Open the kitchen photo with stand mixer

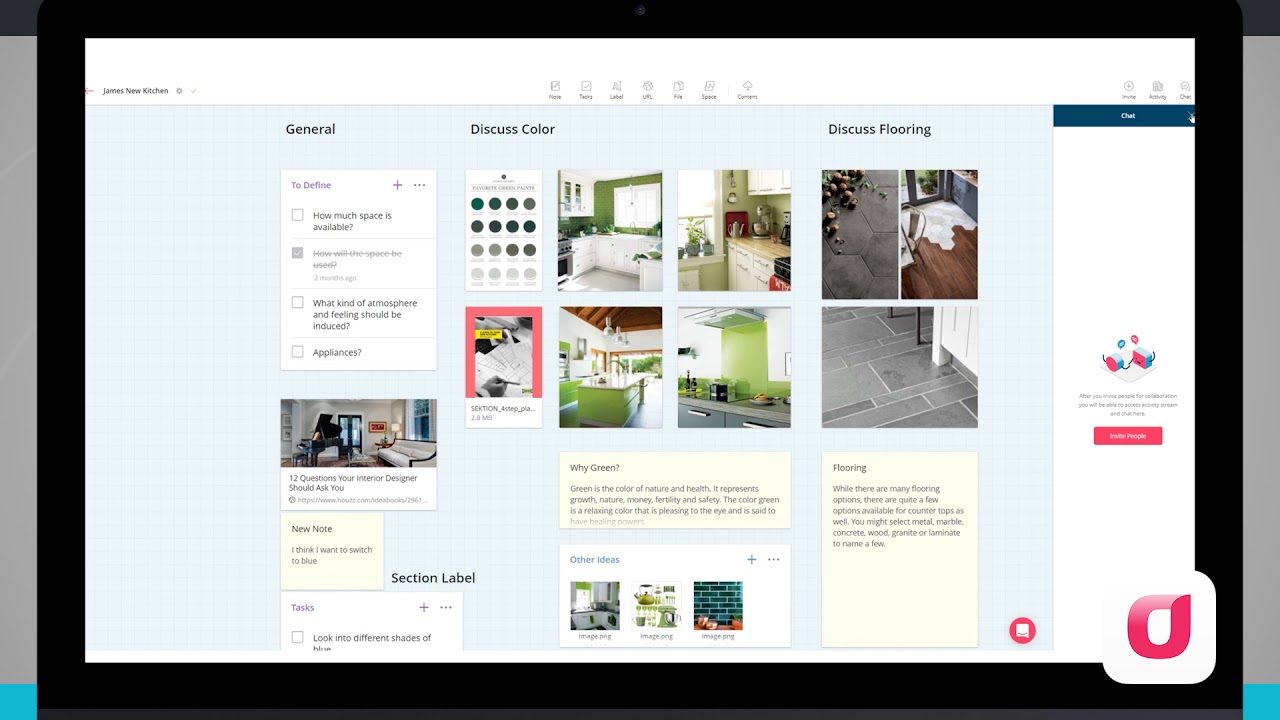734,230
